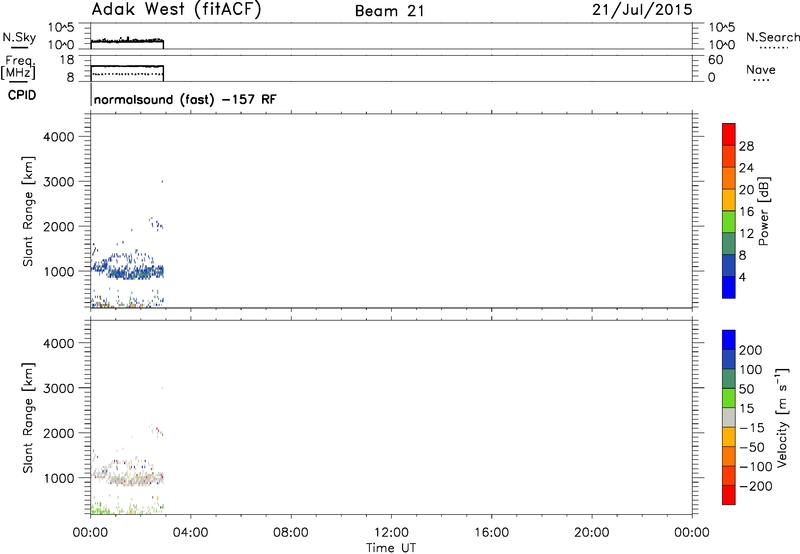This screenshot has height=554, width=800.
Task: Click the 'Adak West (fitACF)' title text
Action: (x=176, y=9)
